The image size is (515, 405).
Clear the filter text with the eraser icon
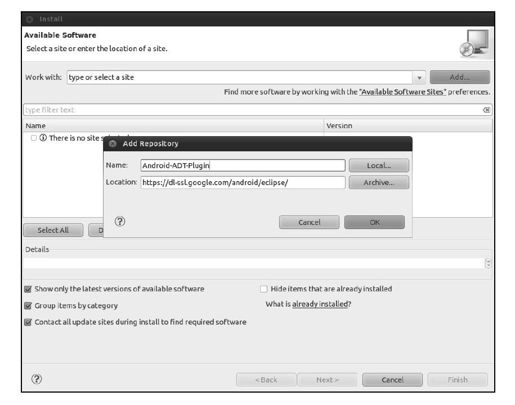tap(486, 110)
